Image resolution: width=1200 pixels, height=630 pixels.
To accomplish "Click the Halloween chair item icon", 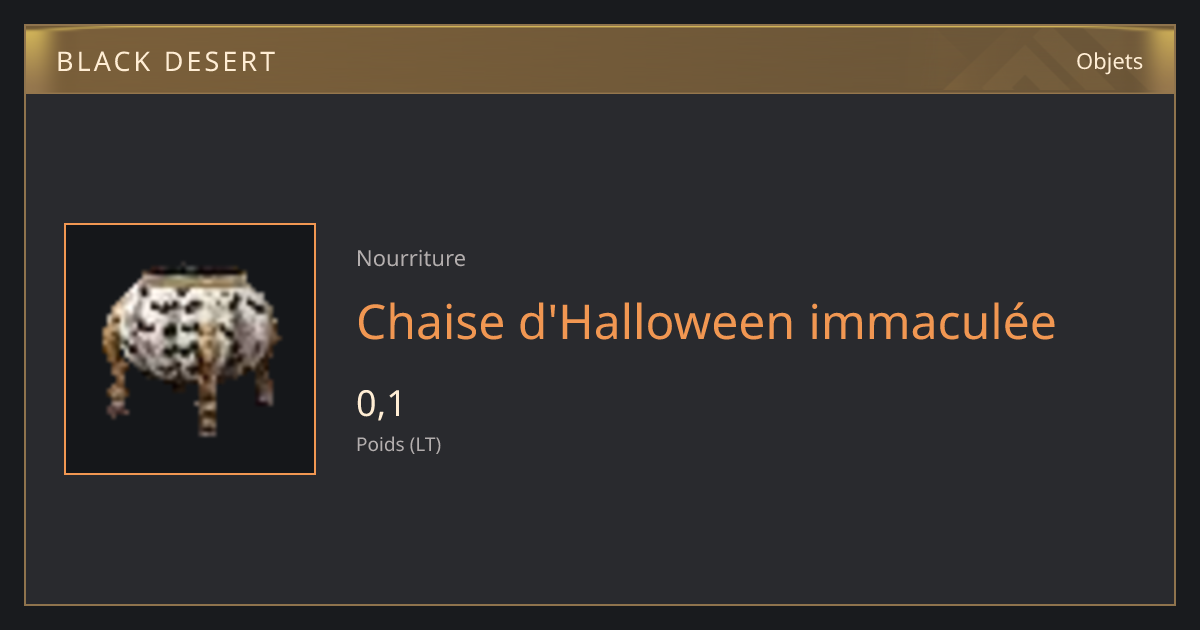I will 190,349.
